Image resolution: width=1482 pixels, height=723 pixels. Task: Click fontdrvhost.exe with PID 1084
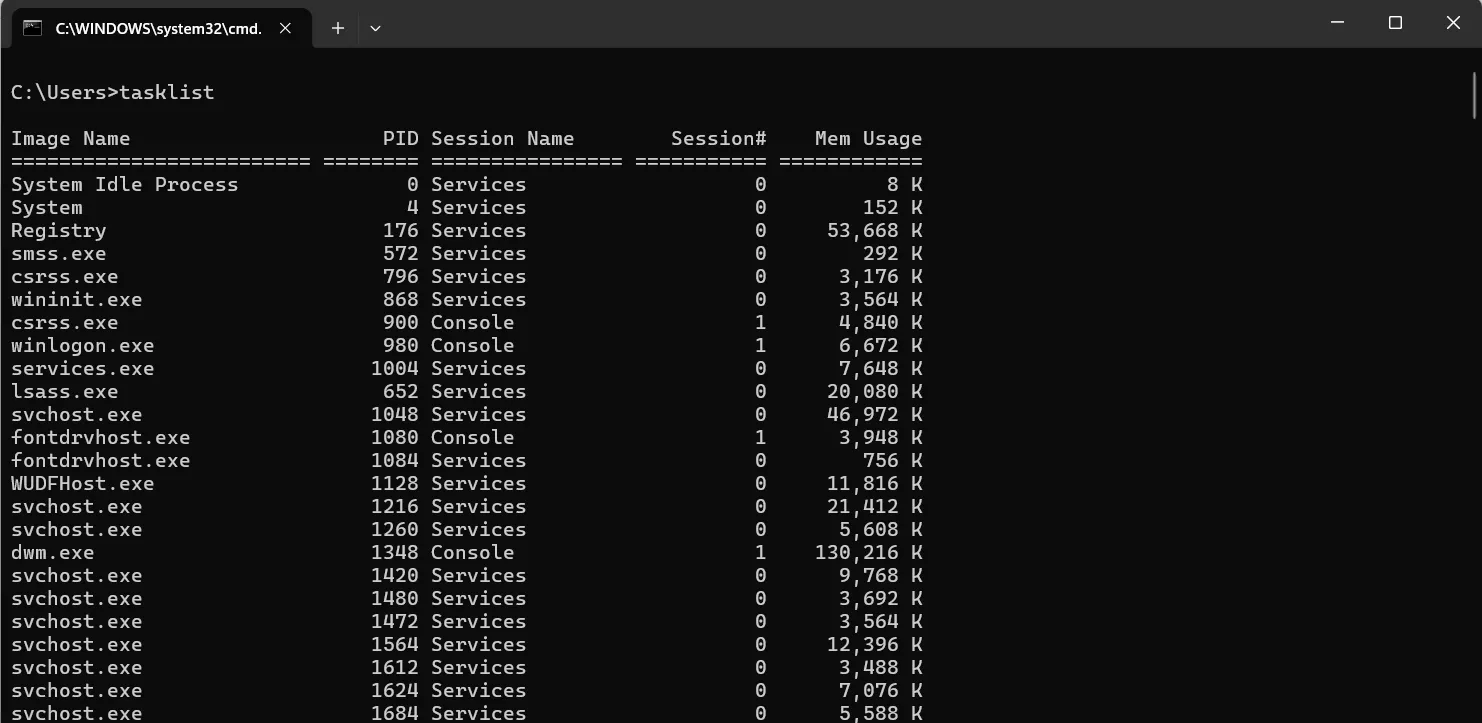pos(101,460)
